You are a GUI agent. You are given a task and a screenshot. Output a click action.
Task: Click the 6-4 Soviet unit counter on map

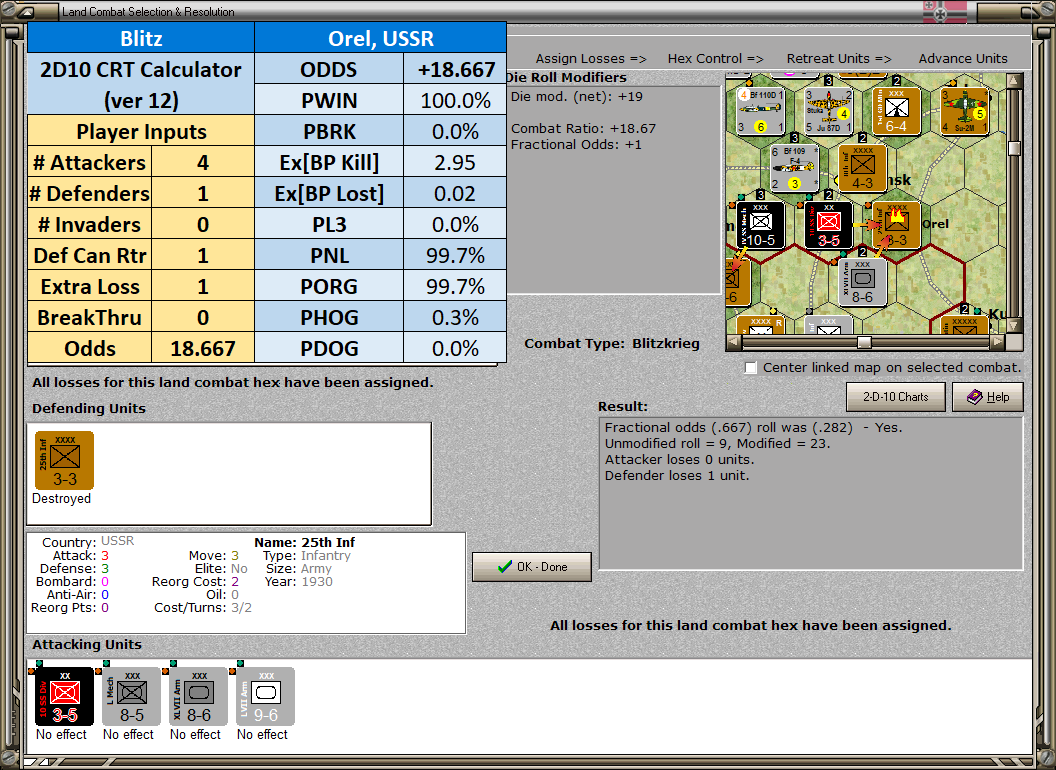pos(896,111)
